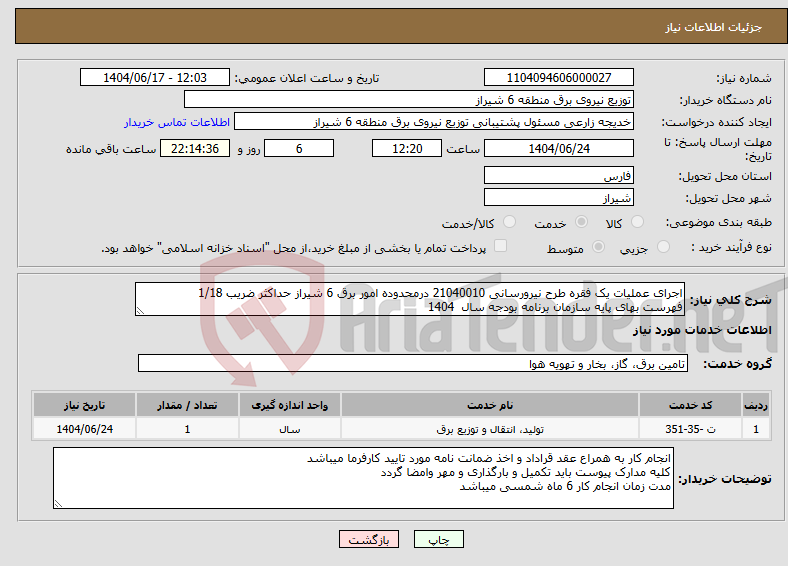Click the requester field خدیجه زارعی
Screen dimensions: 788x566
(434, 122)
